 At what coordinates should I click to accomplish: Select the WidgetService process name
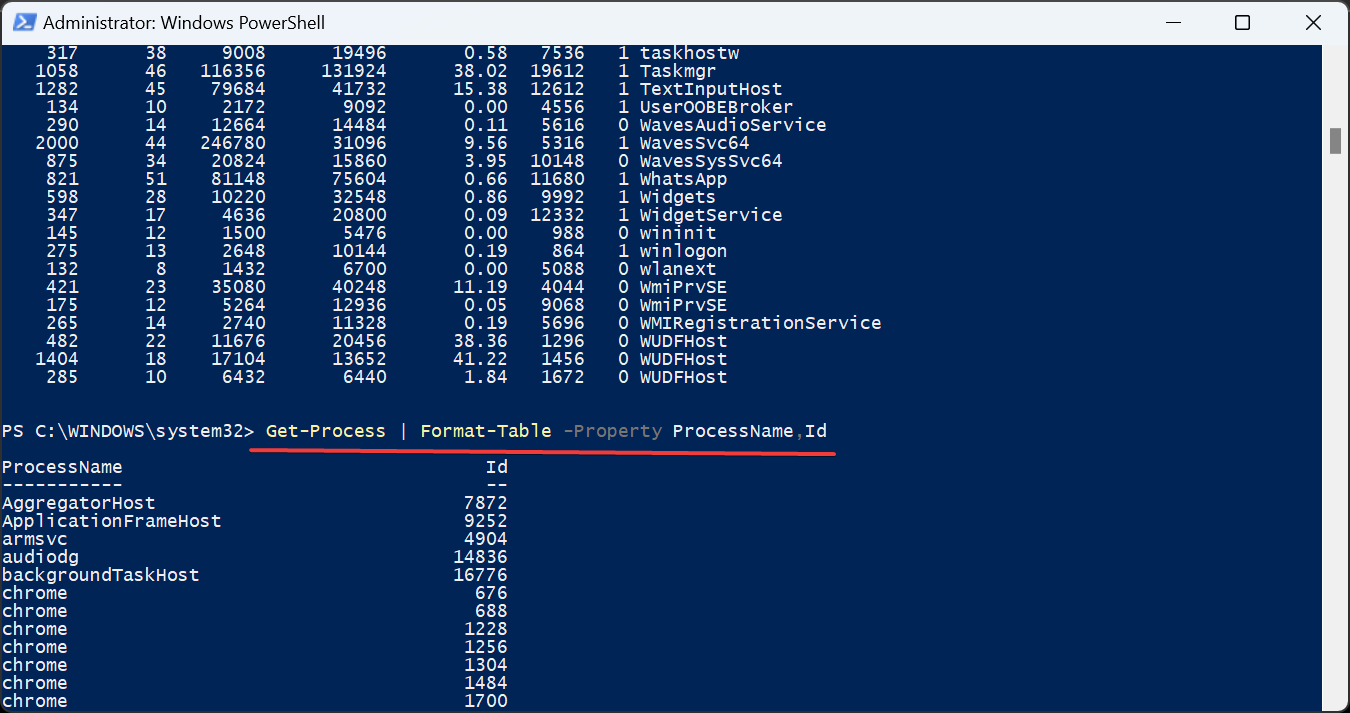click(712, 215)
